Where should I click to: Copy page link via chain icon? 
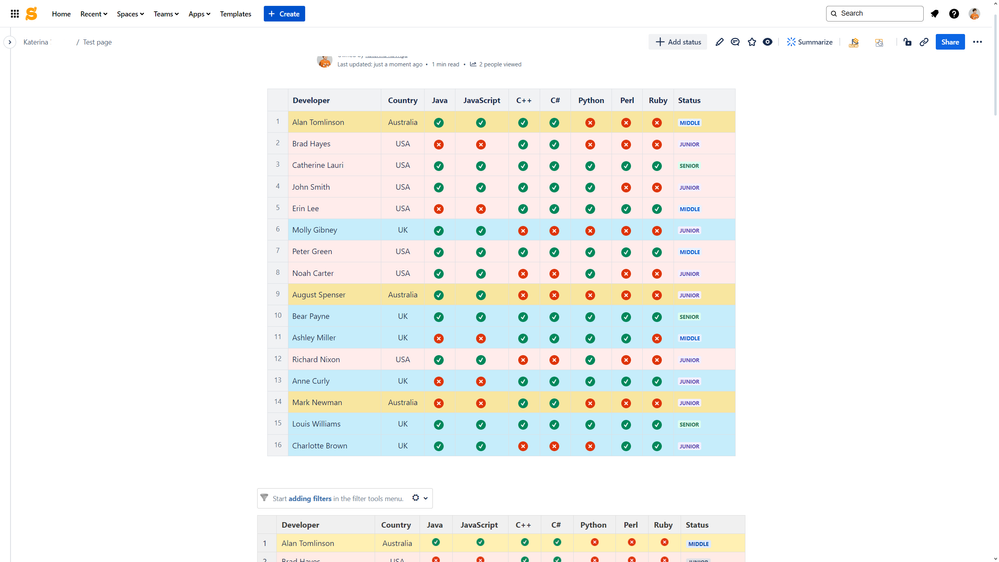(x=924, y=42)
